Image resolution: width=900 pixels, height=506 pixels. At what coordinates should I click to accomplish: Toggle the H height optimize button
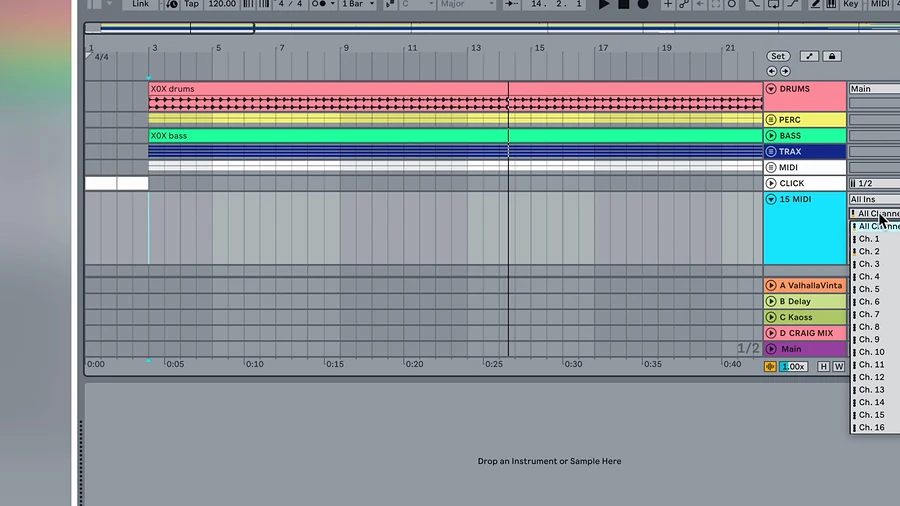tap(824, 367)
